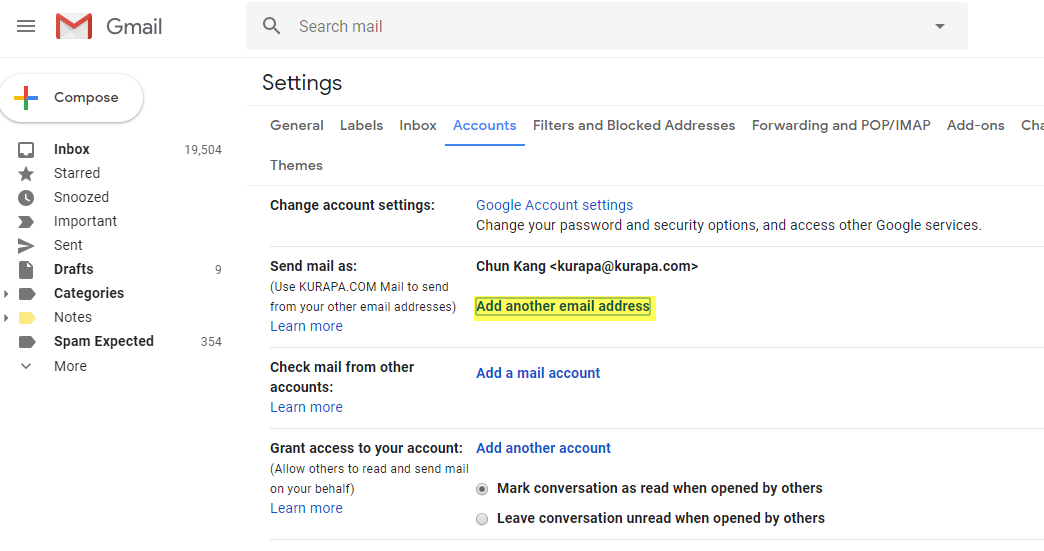This screenshot has height=551, width=1044.
Task: Expand the Notes label arrow
Action: point(8,318)
